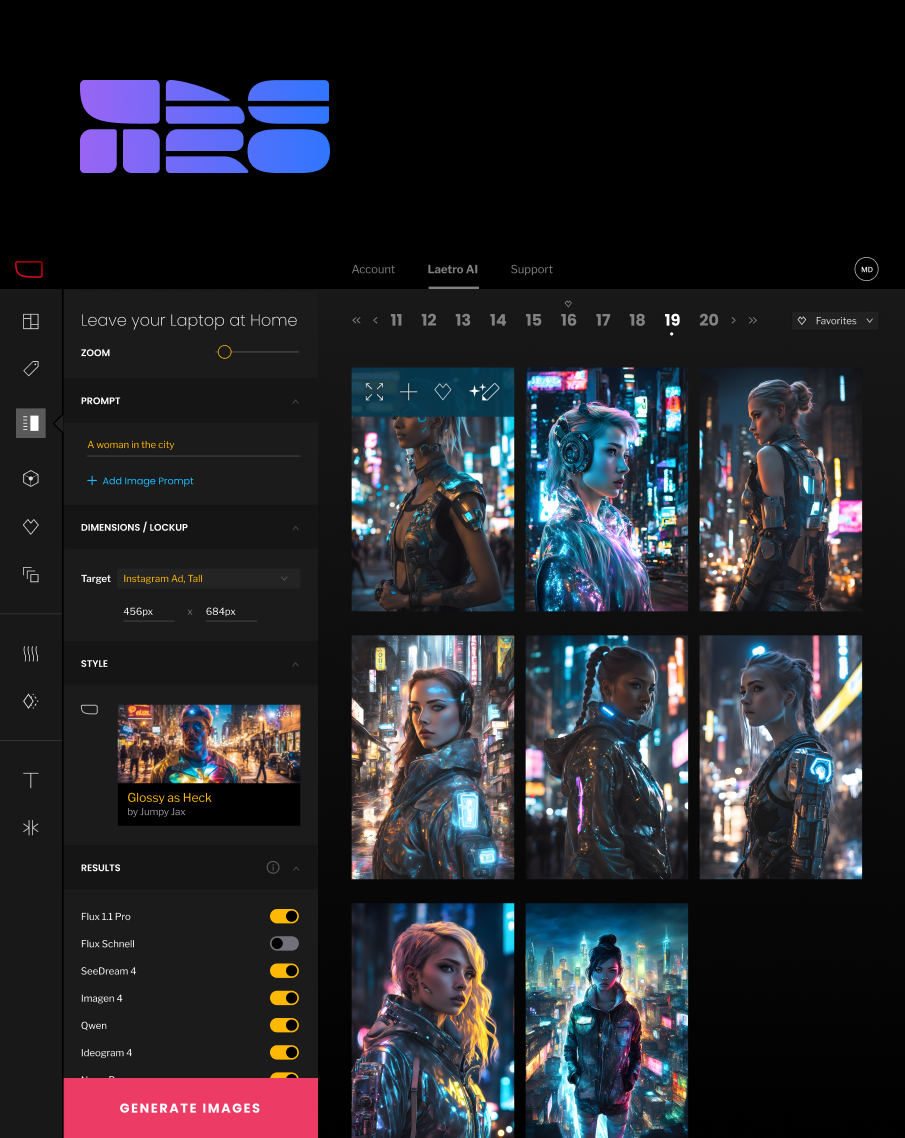Open favorites heart icon in sidebar
905x1138 pixels.
pyautogui.click(x=30, y=527)
